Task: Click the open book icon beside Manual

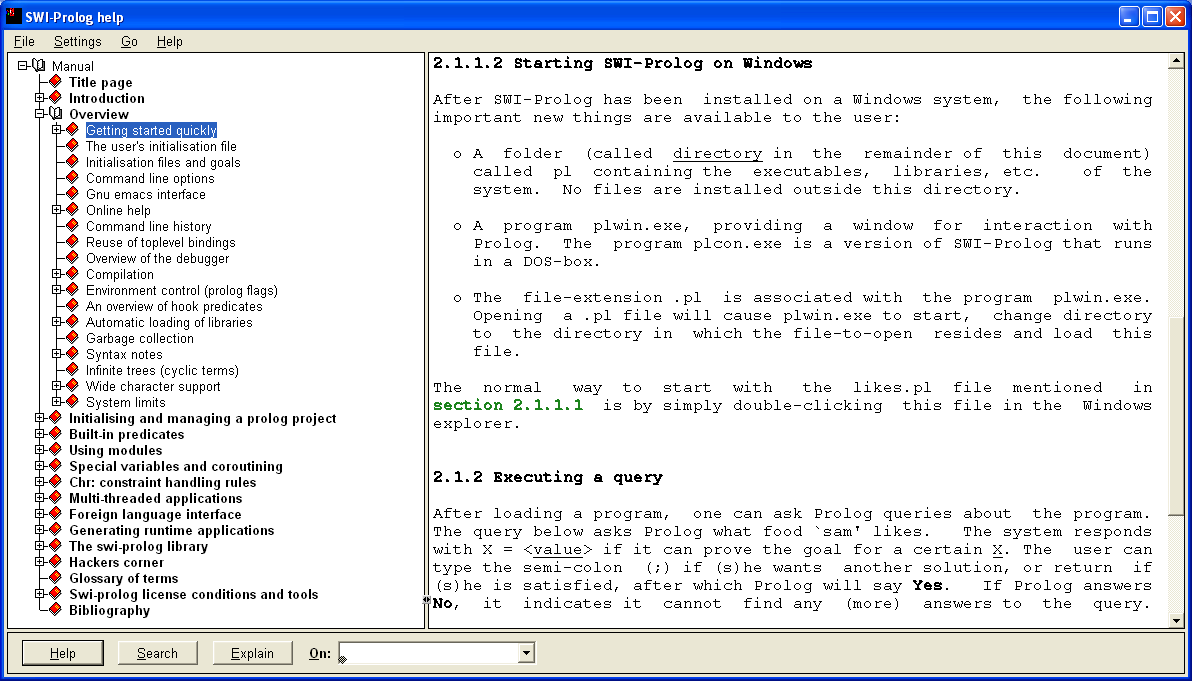Action: (39, 66)
